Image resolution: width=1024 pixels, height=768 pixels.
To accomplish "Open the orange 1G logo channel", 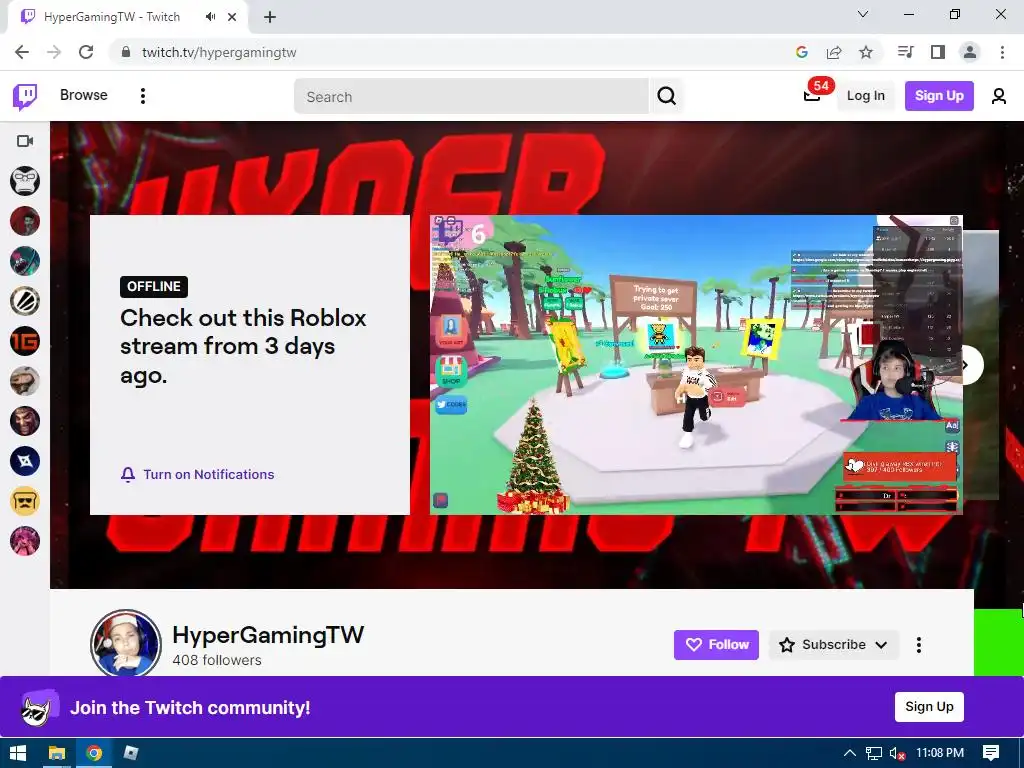I will (25, 341).
